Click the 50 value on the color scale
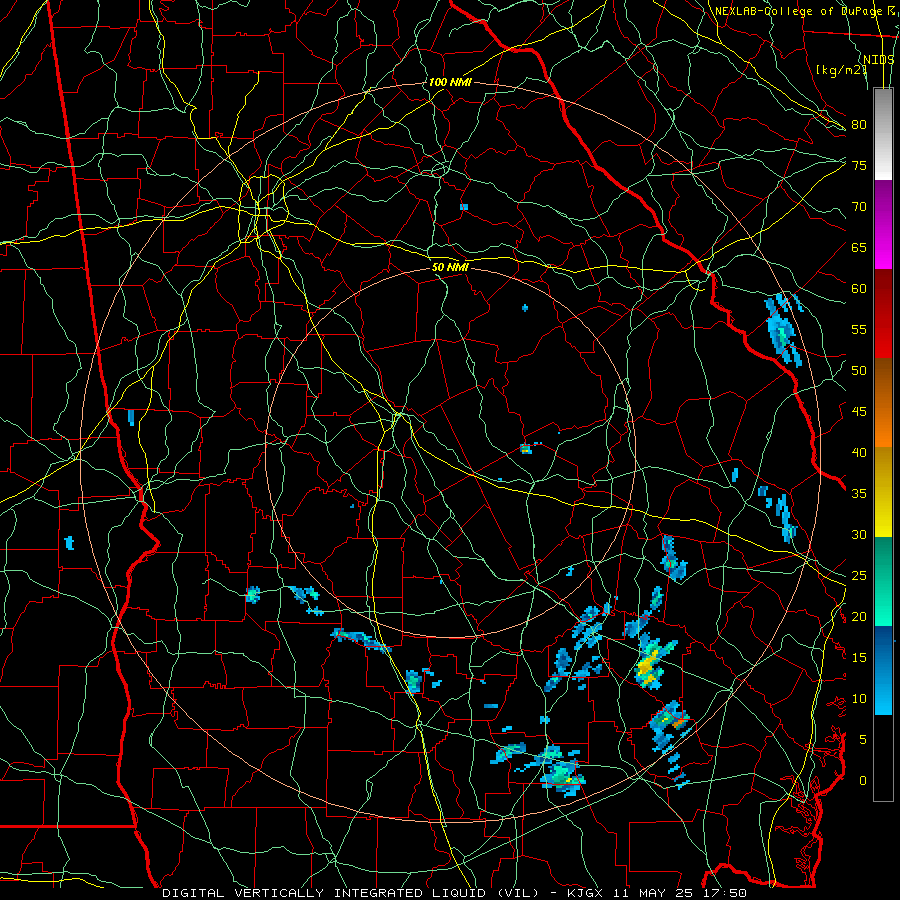900x900 pixels. pyautogui.click(x=859, y=371)
